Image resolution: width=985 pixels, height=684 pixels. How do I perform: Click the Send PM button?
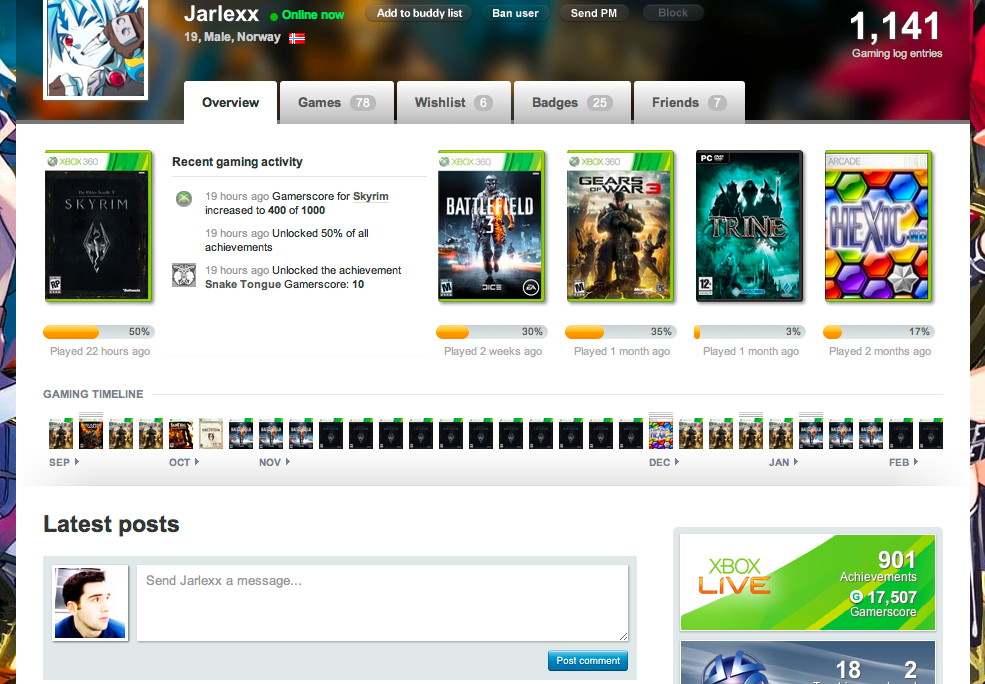(x=594, y=13)
